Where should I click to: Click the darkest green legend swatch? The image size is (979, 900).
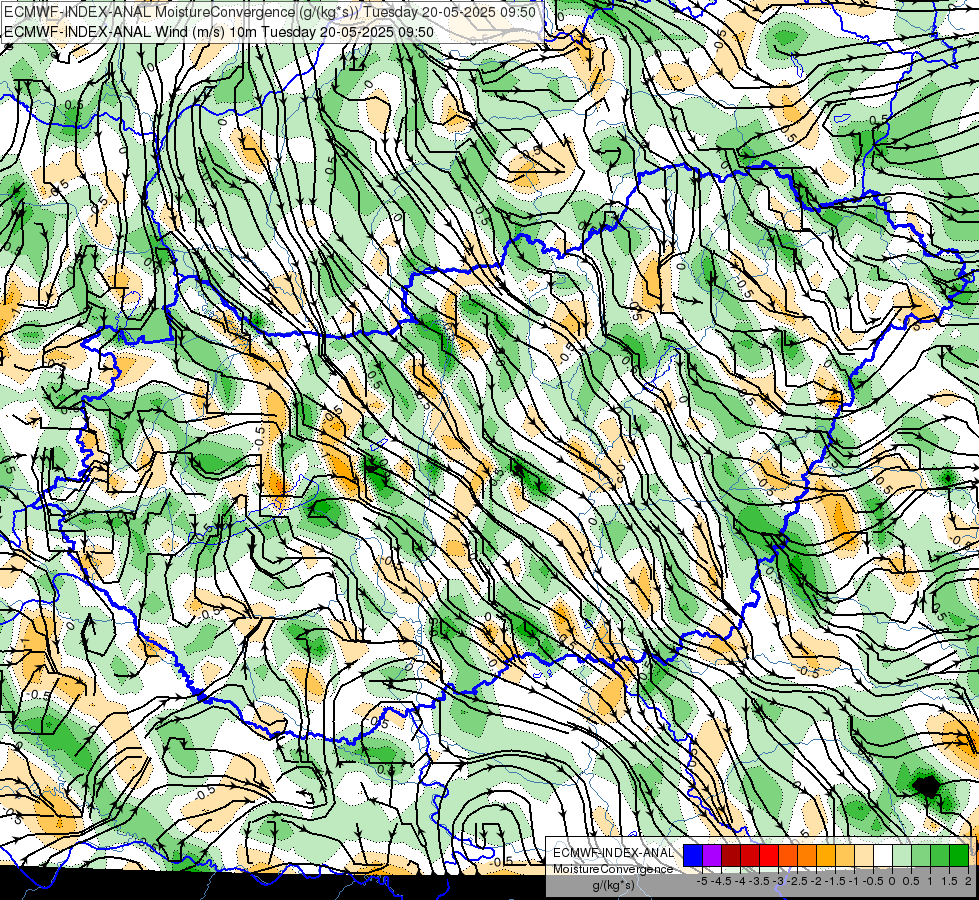pyautogui.click(x=959, y=856)
